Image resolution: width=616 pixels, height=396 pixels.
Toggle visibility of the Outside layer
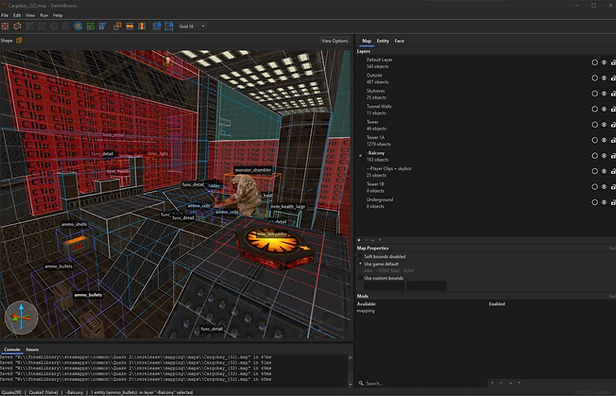pos(604,78)
